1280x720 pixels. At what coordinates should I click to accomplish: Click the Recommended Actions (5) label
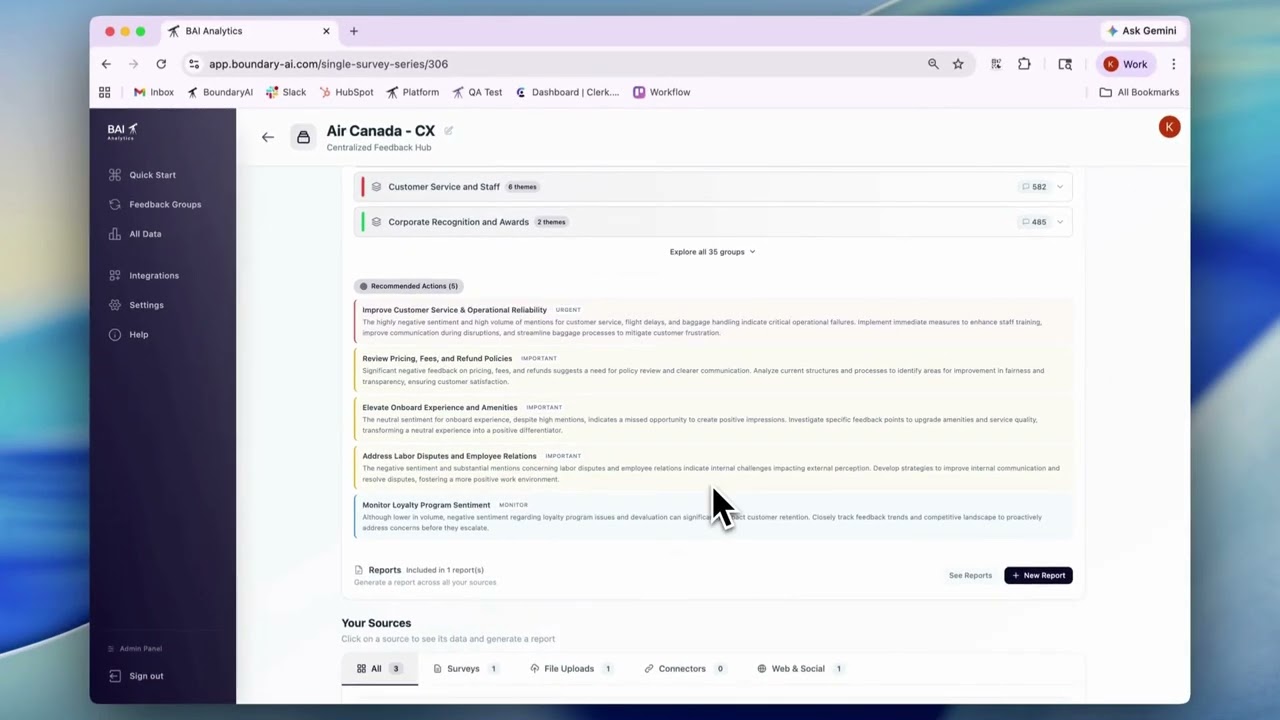409,286
